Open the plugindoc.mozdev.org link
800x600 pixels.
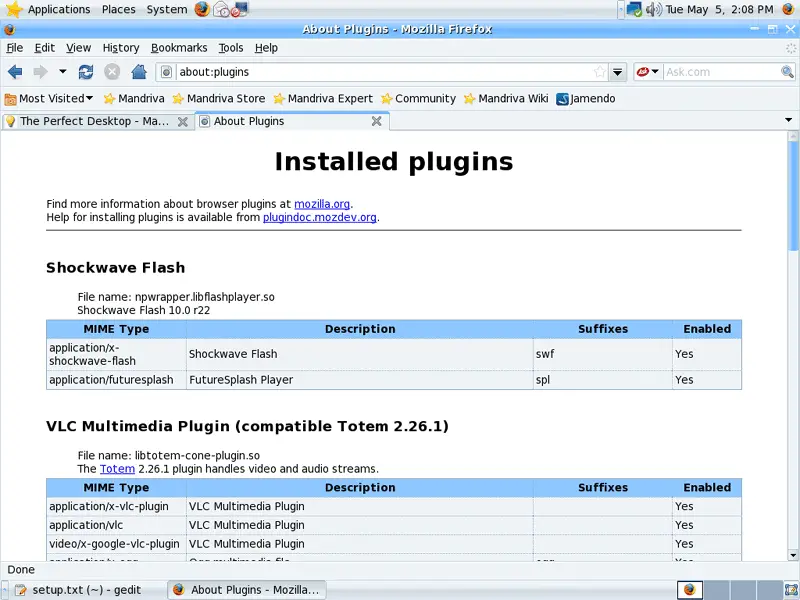click(x=320, y=217)
